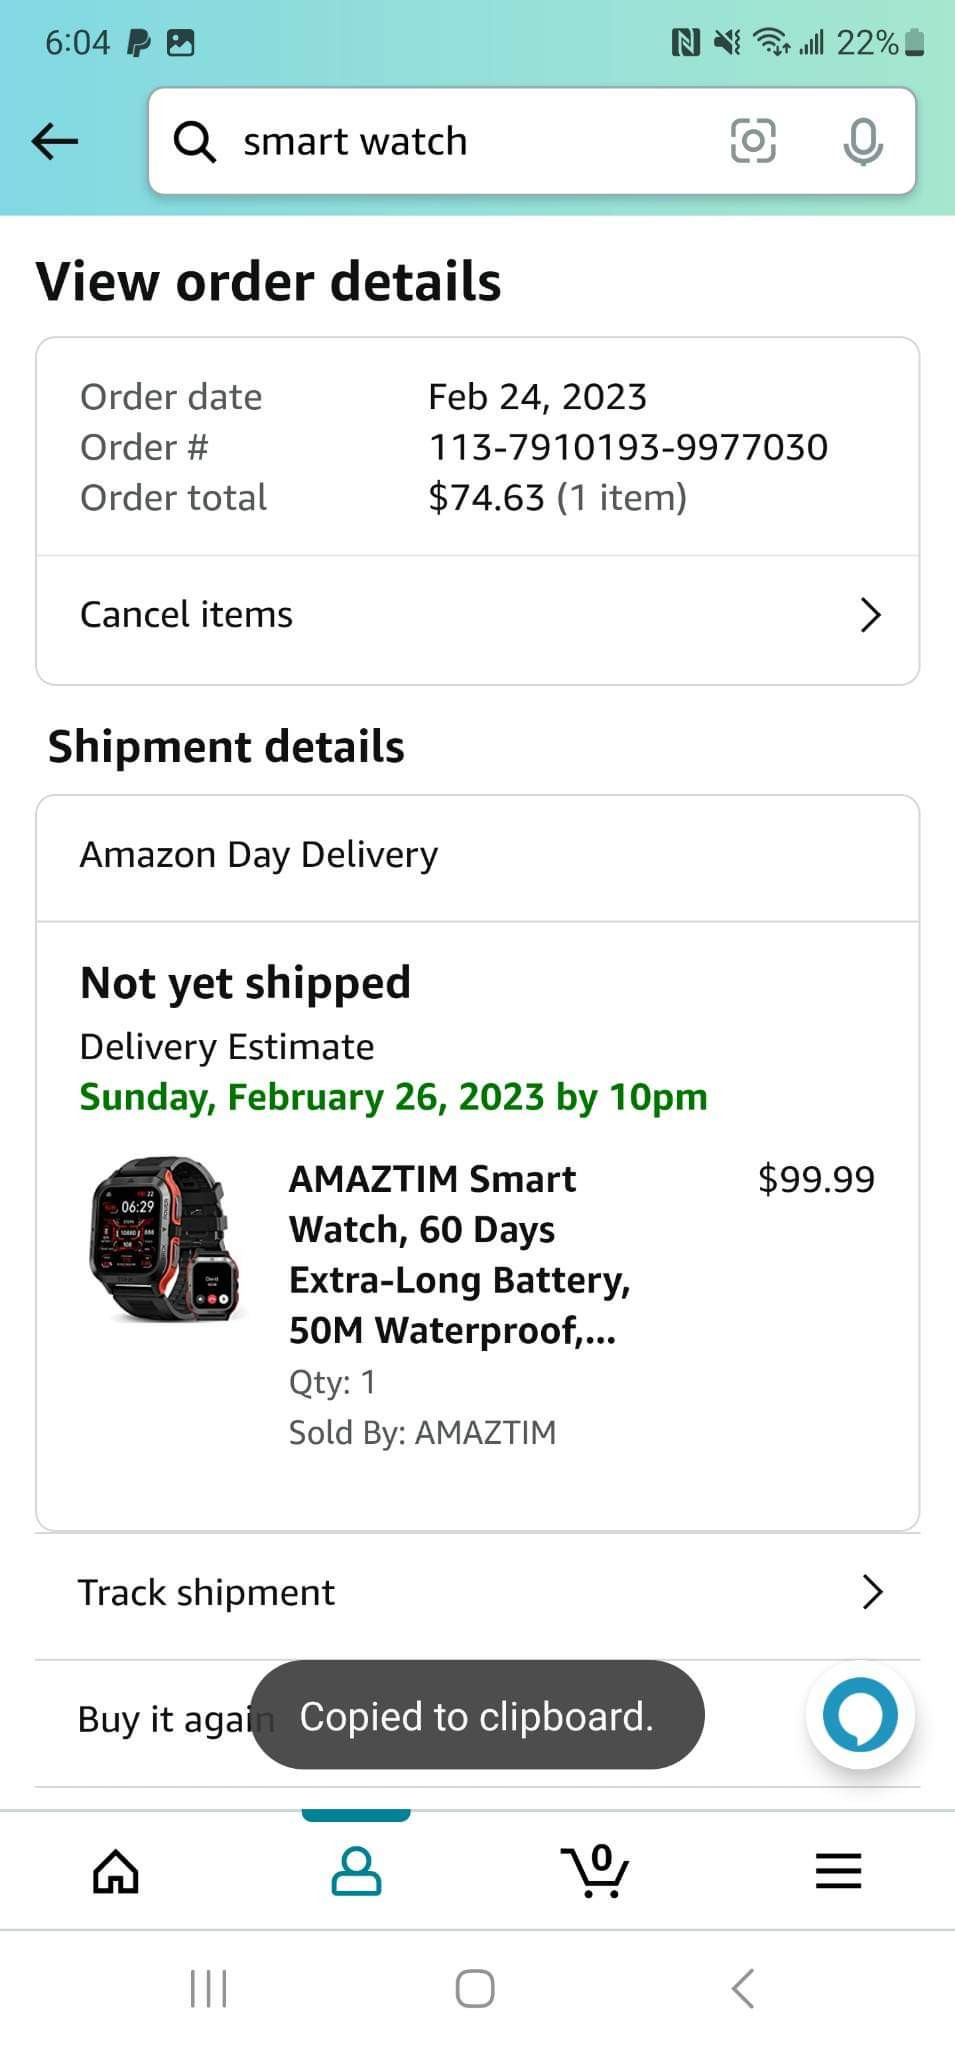Tap the microphone voice search icon
Screen dimensions: 955x2048
click(862, 141)
